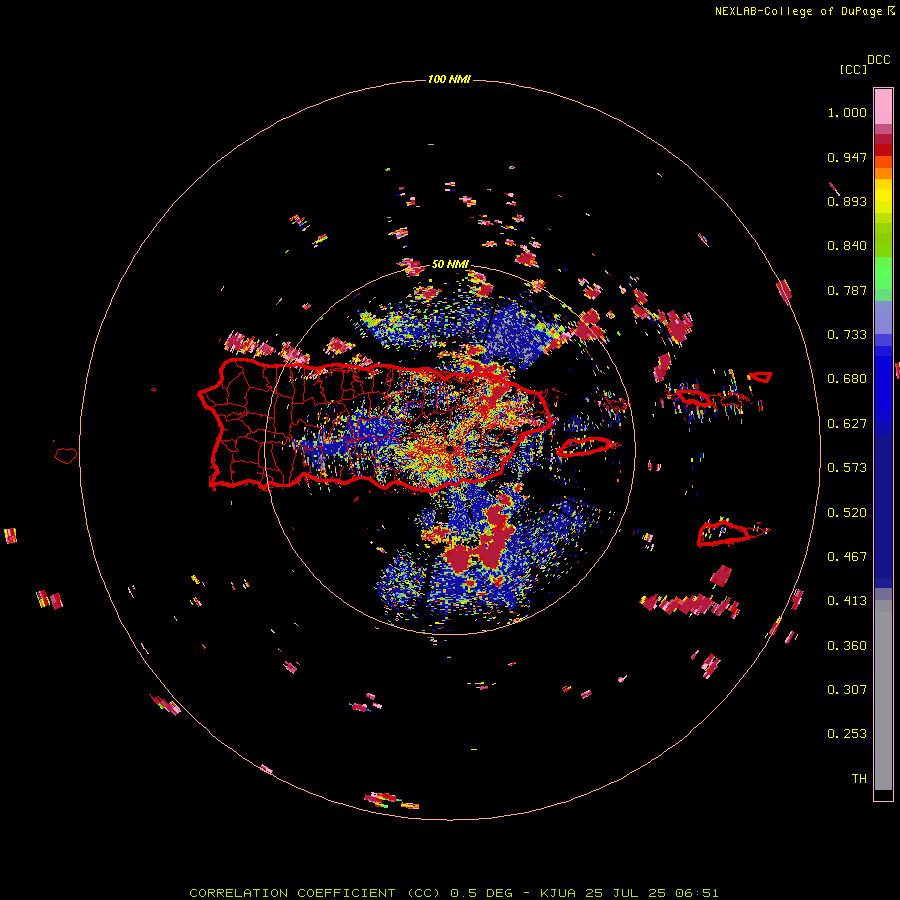
Task: Click the DCC label above the colorbar
Action: (x=878, y=60)
